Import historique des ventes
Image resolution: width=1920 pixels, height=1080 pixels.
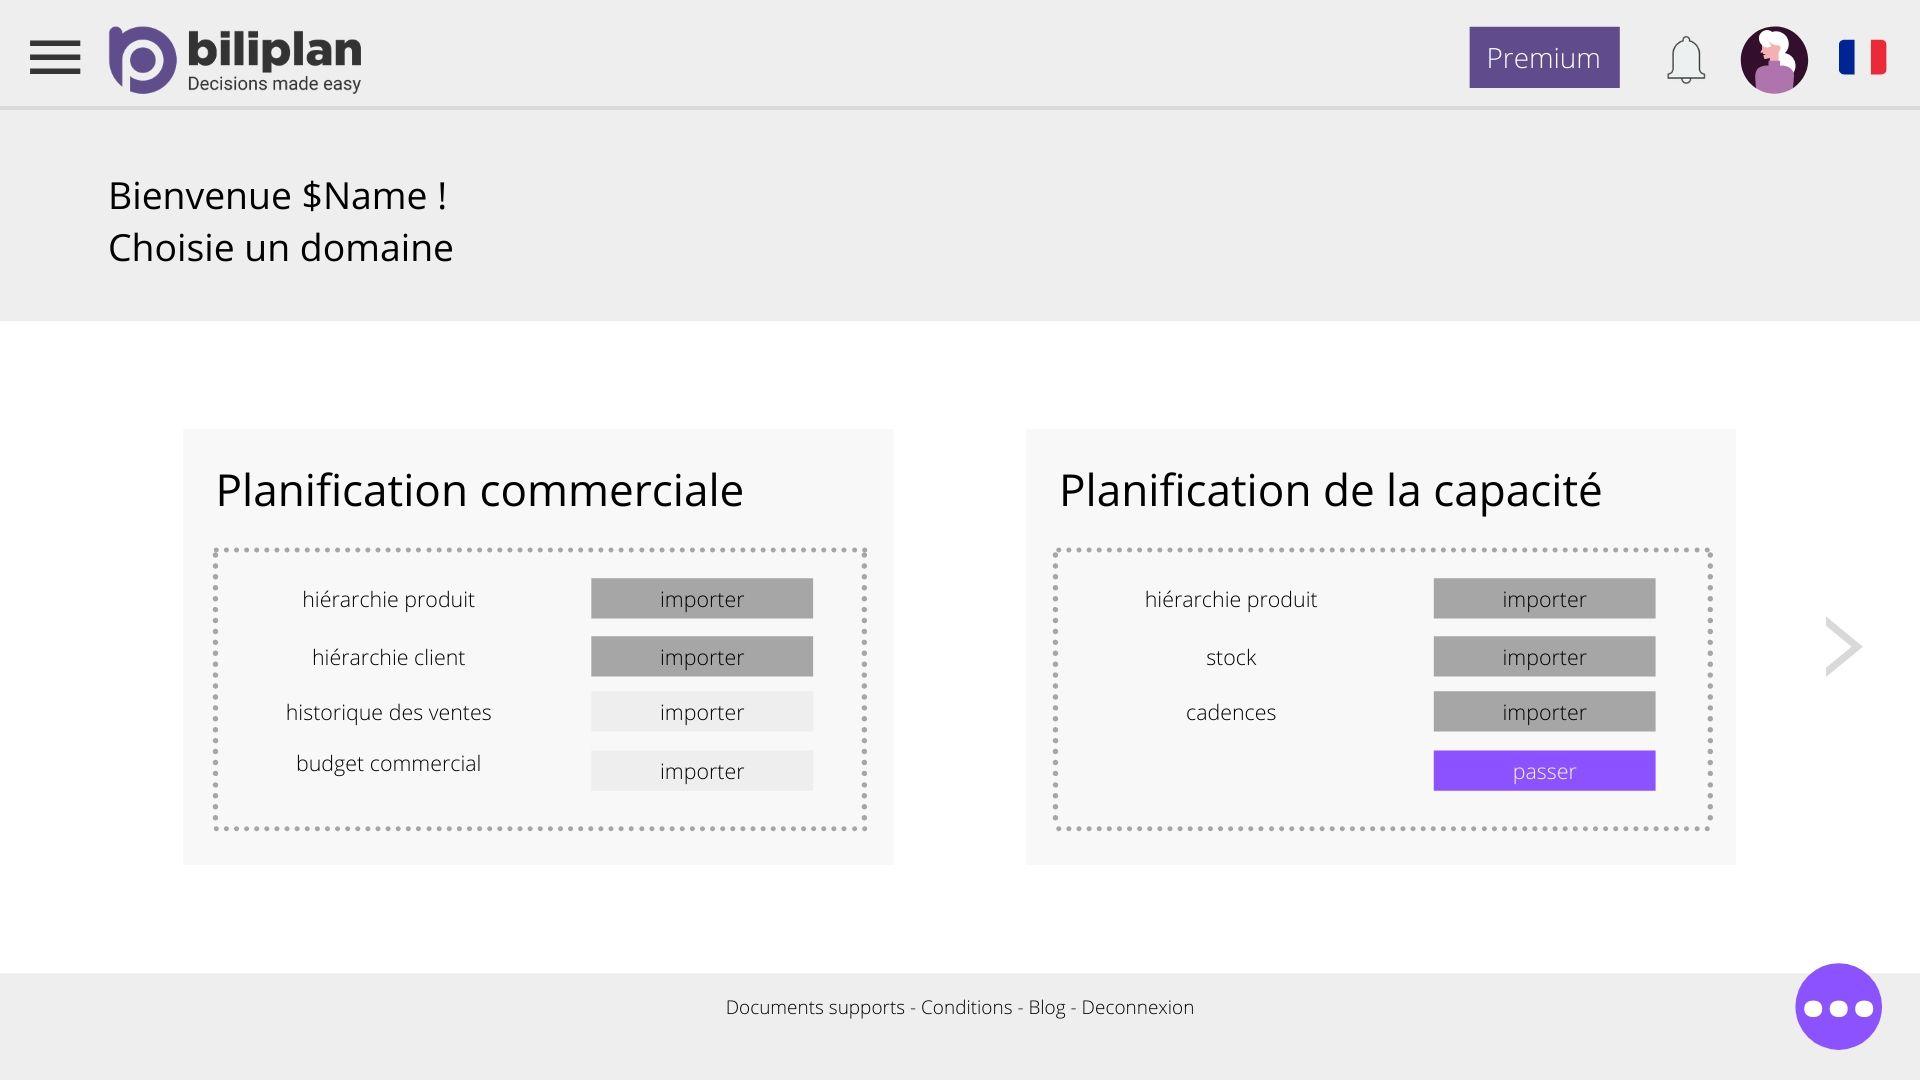[x=702, y=712]
